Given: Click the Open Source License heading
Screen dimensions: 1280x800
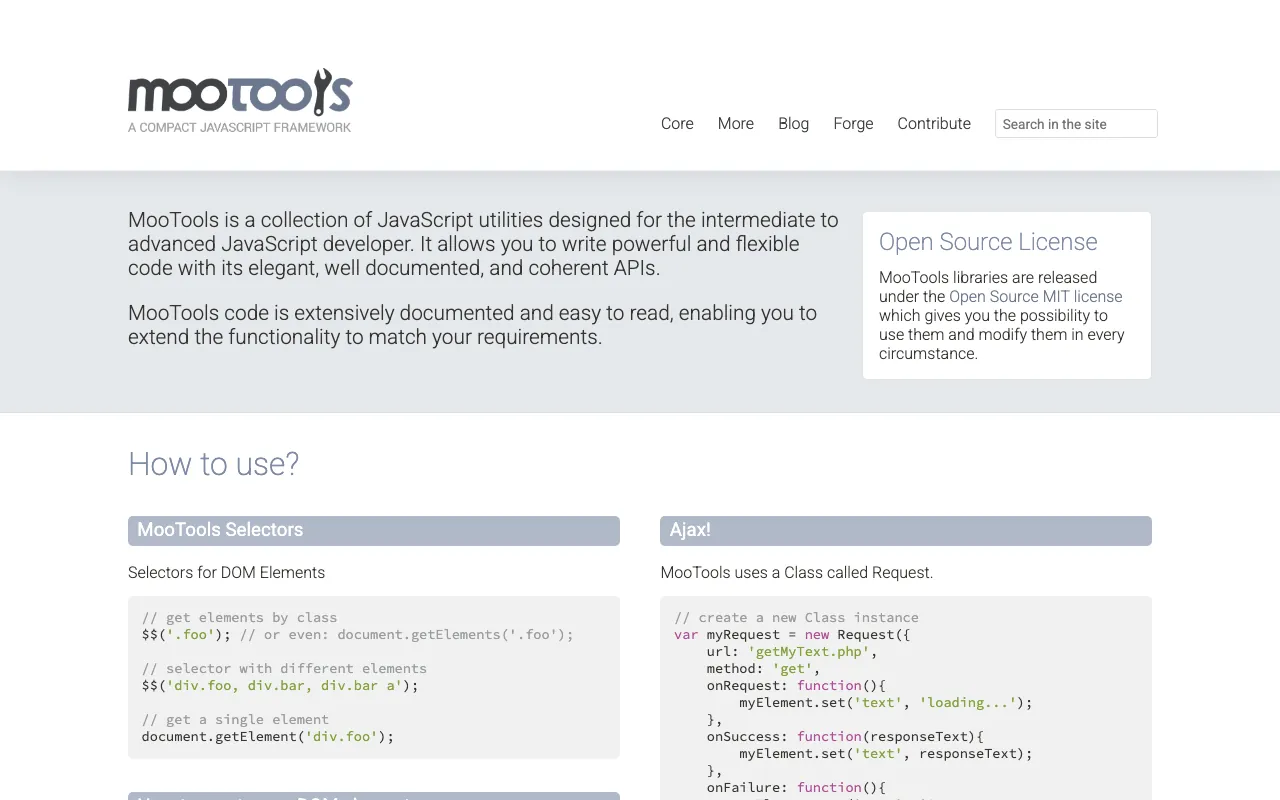Looking at the screenshot, I should pyautogui.click(x=988, y=242).
